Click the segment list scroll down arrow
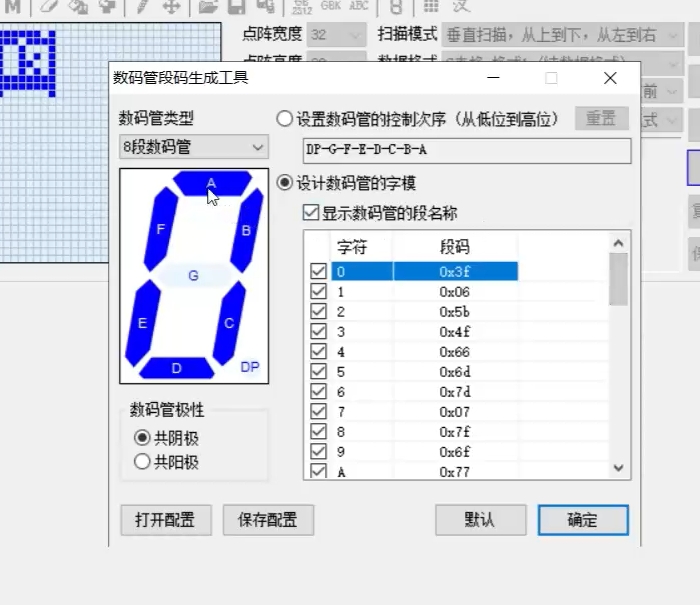 coord(618,468)
